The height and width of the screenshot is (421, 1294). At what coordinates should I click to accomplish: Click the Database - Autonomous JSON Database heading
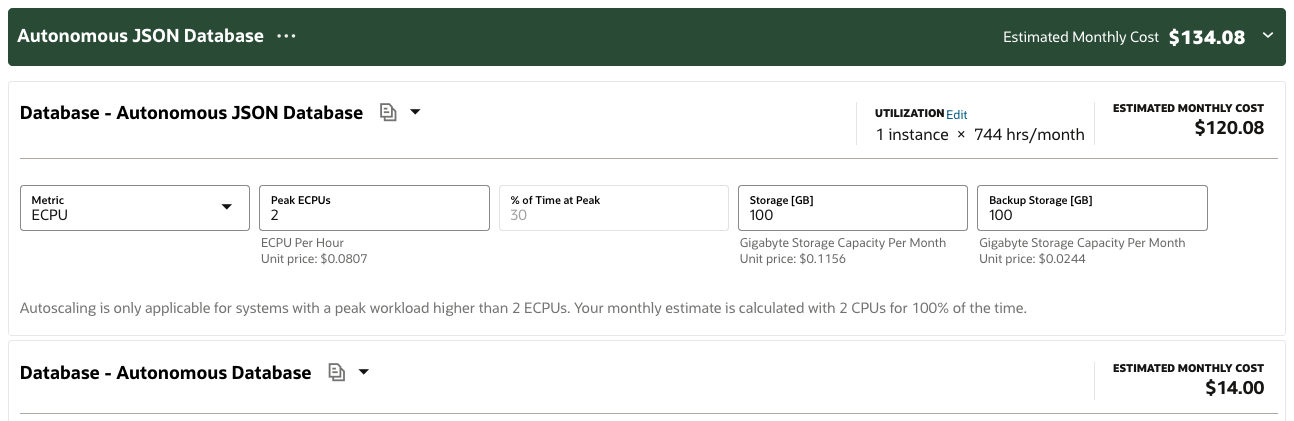[x=191, y=113]
